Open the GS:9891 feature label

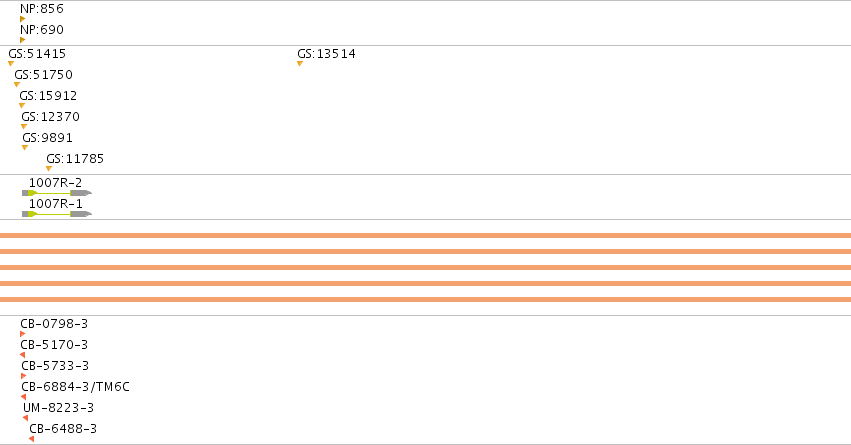(x=47, y=138)
